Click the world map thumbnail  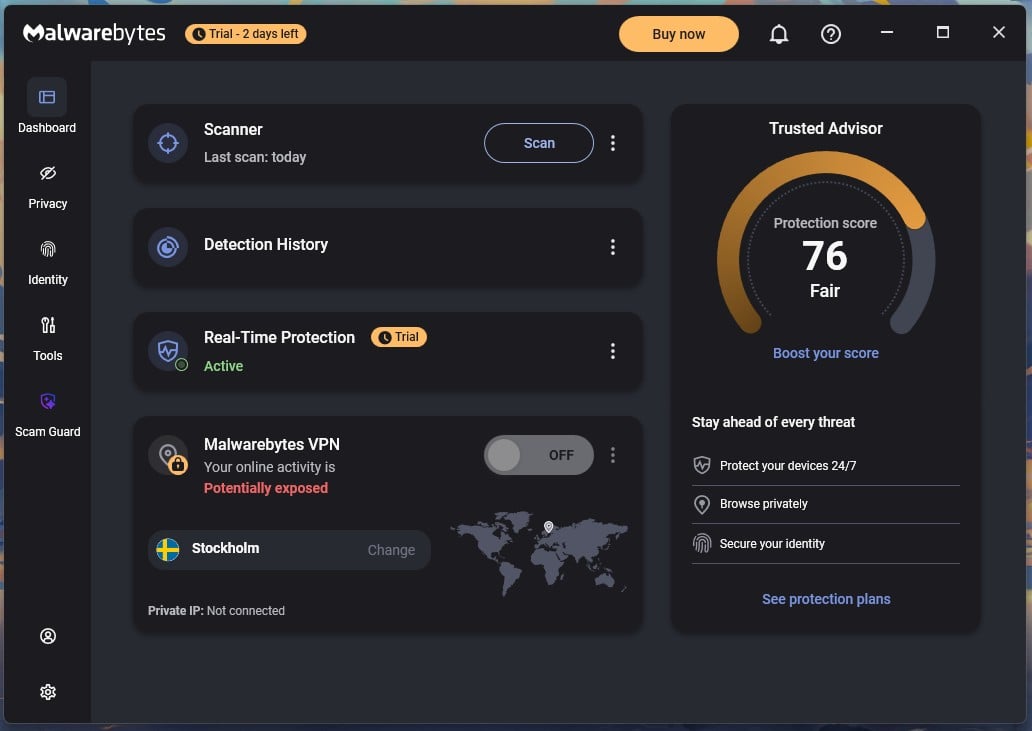click(539, 552)
